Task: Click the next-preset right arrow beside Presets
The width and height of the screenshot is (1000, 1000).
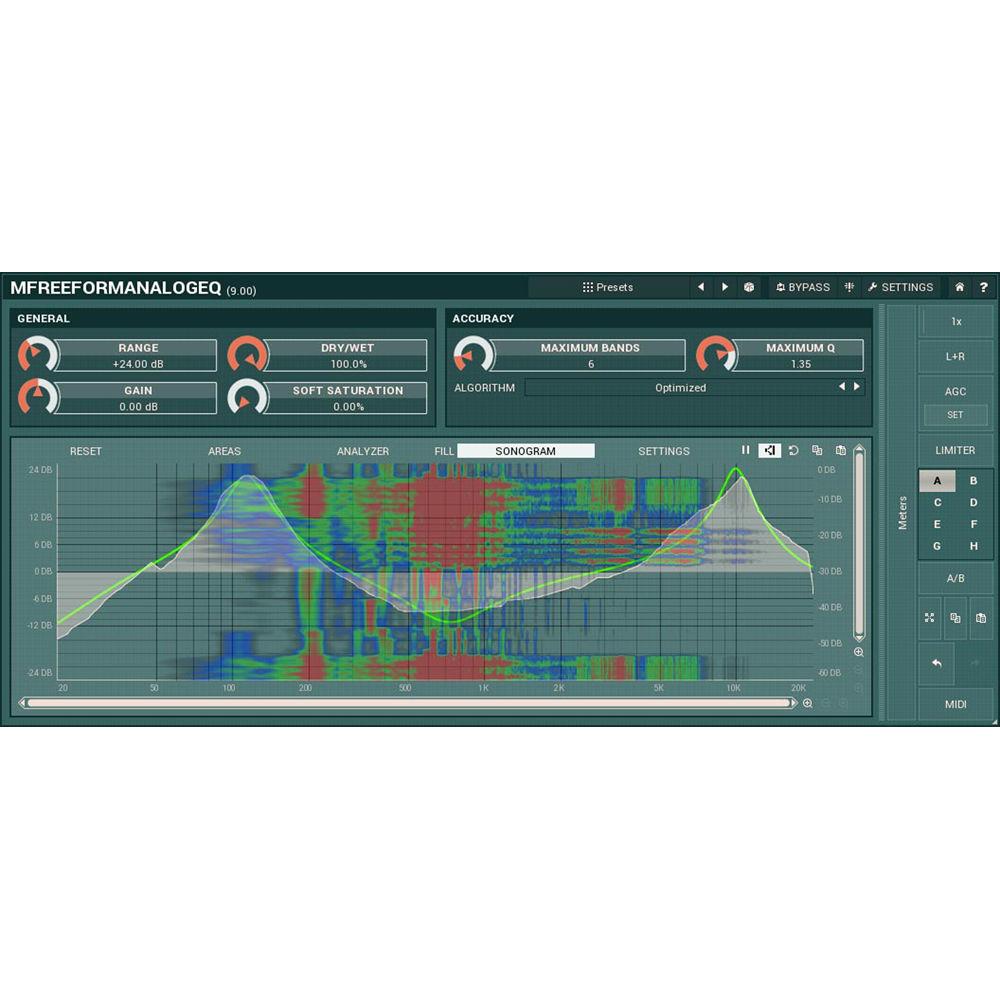Action: pyautogui.click(x=723, y=287)
